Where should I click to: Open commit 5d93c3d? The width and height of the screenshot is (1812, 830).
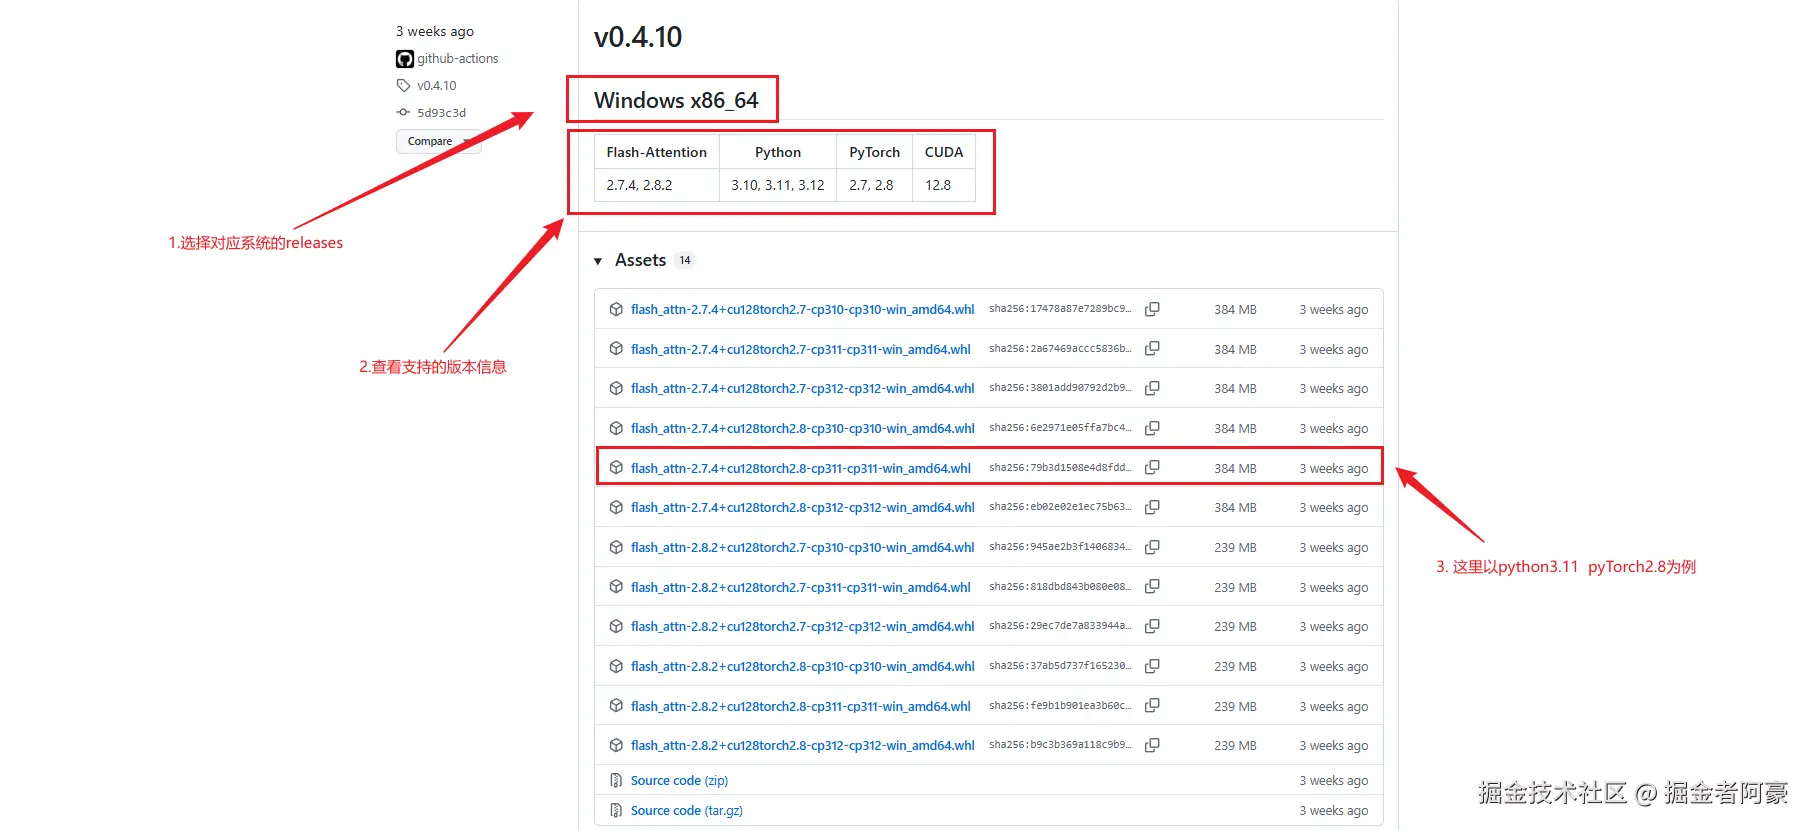(441, 113)
